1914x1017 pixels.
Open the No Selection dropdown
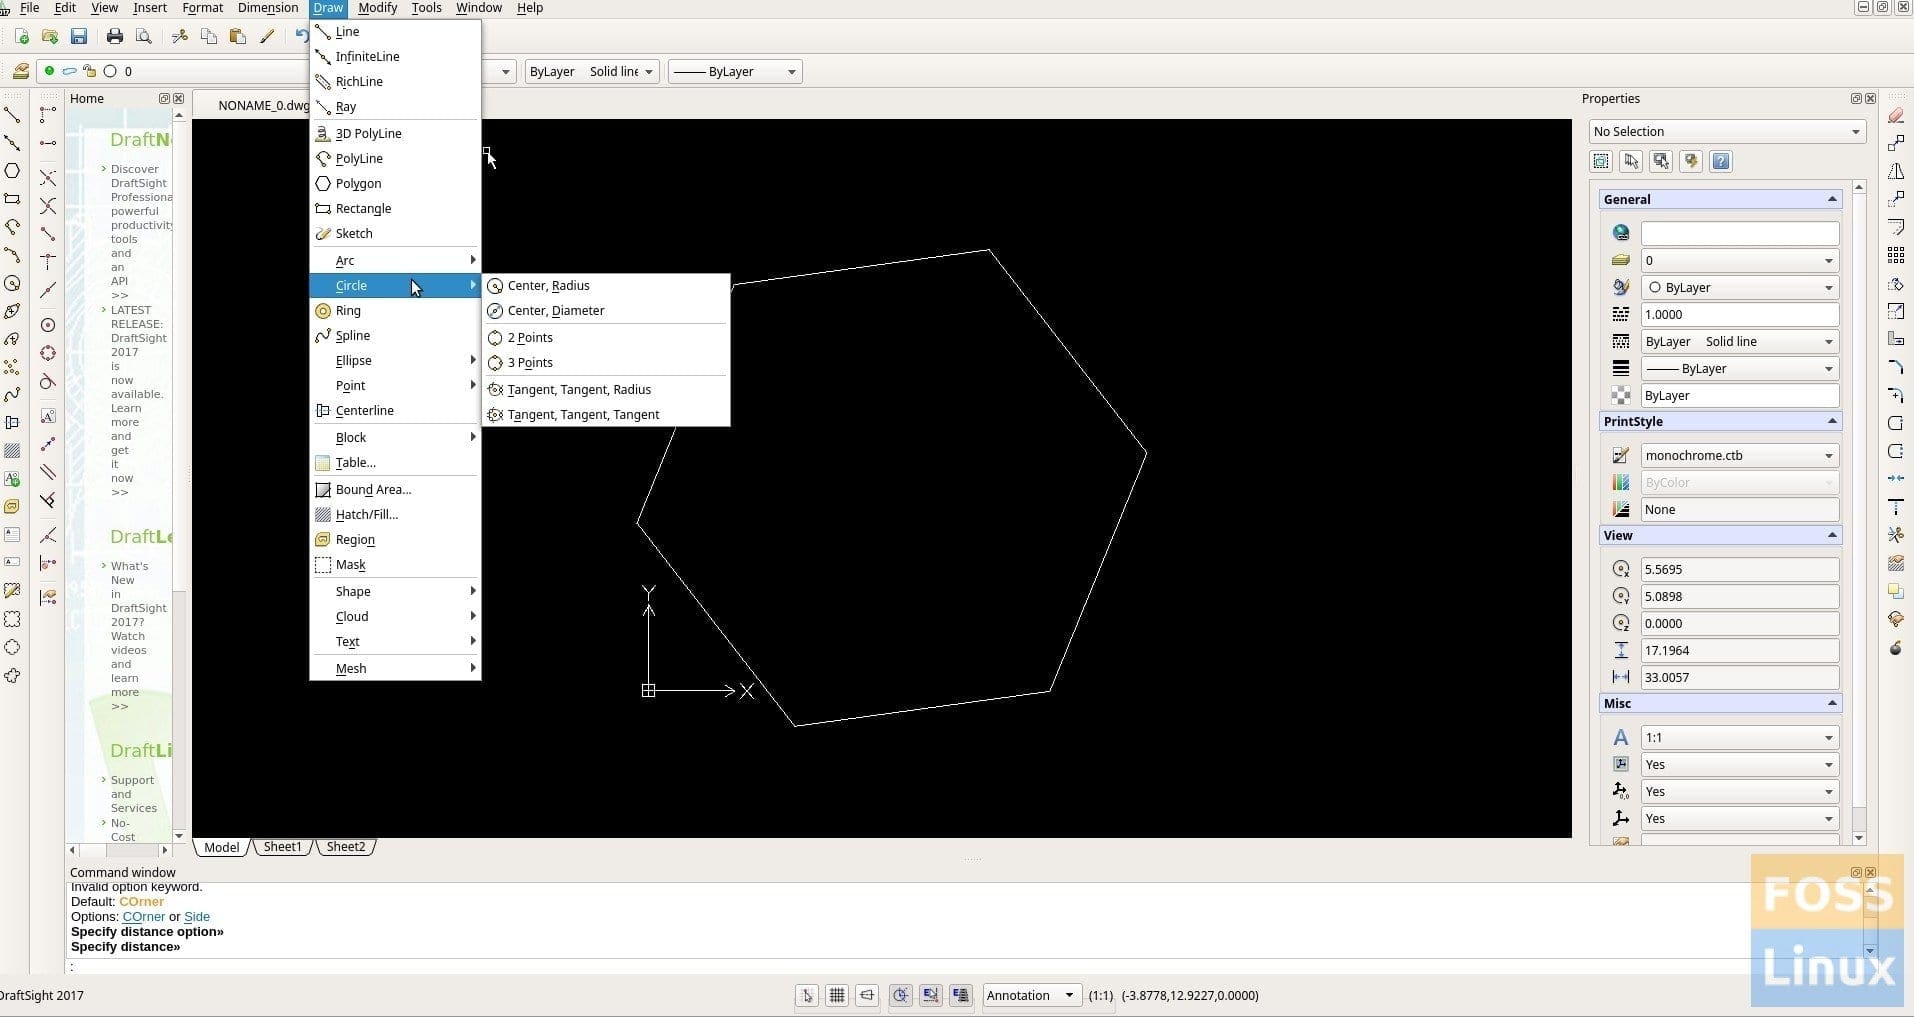[1727, 132]
